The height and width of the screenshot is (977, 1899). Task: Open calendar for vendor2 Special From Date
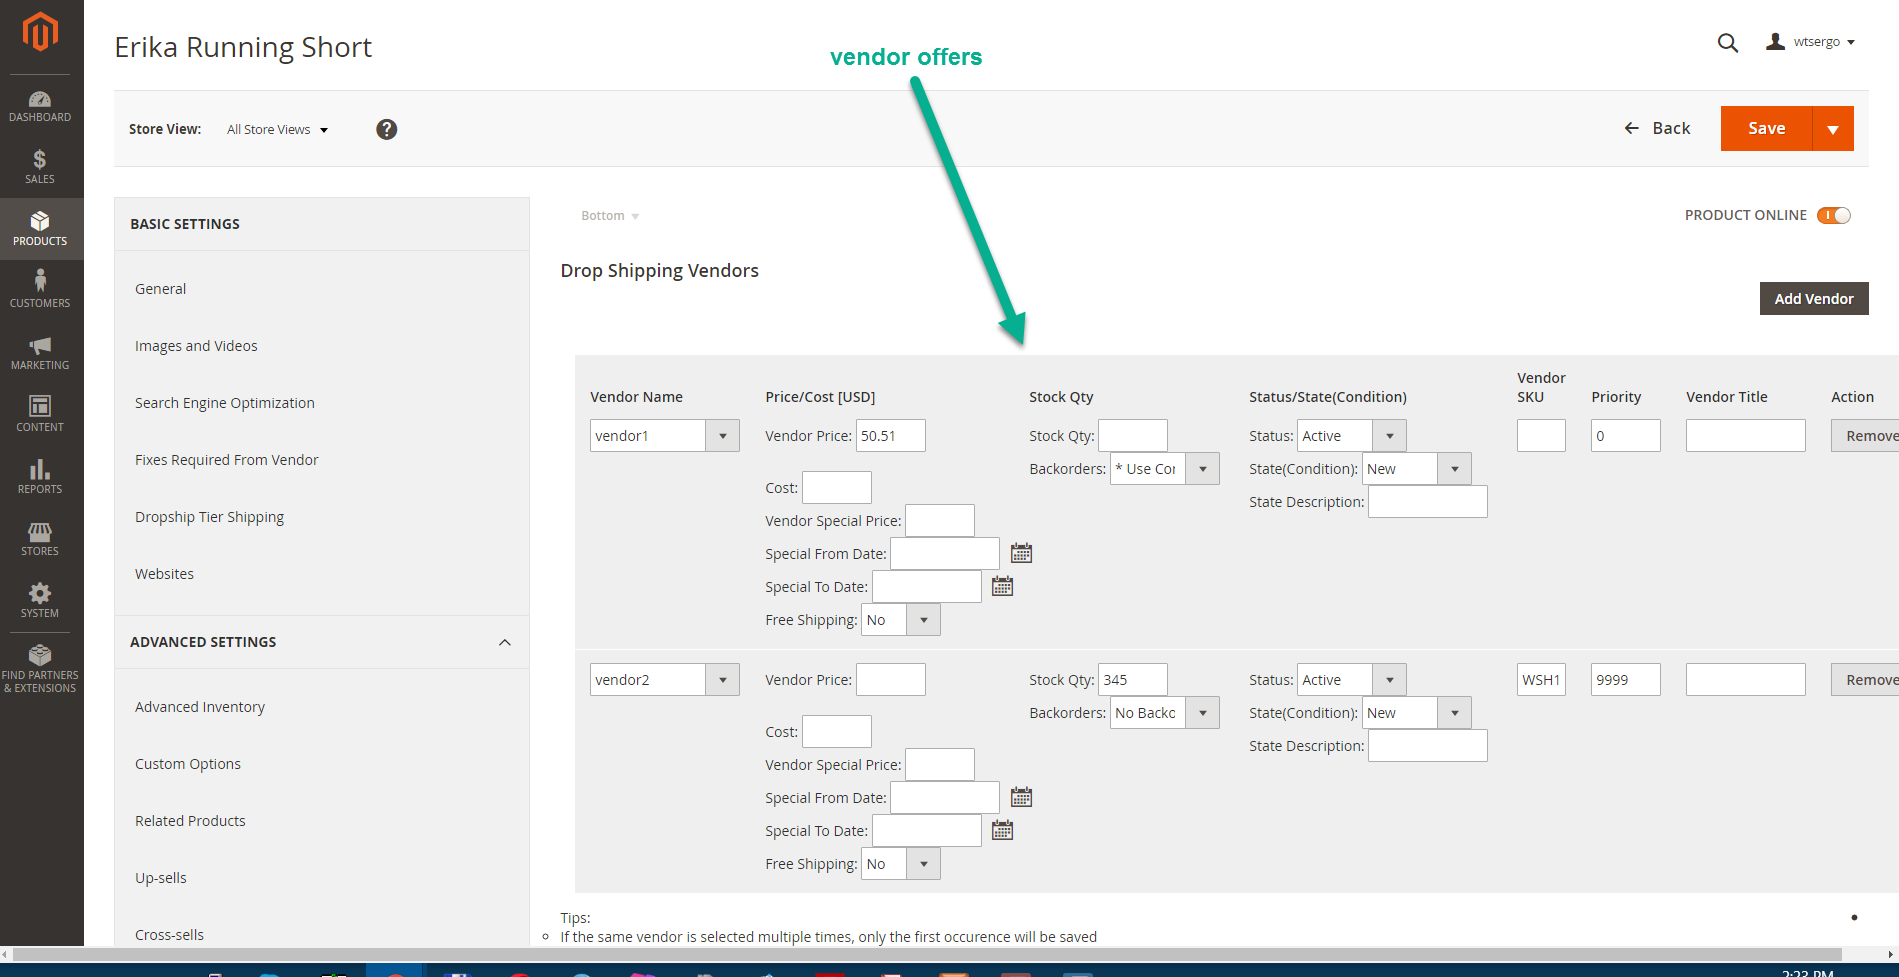click(x=1021, y=797)
